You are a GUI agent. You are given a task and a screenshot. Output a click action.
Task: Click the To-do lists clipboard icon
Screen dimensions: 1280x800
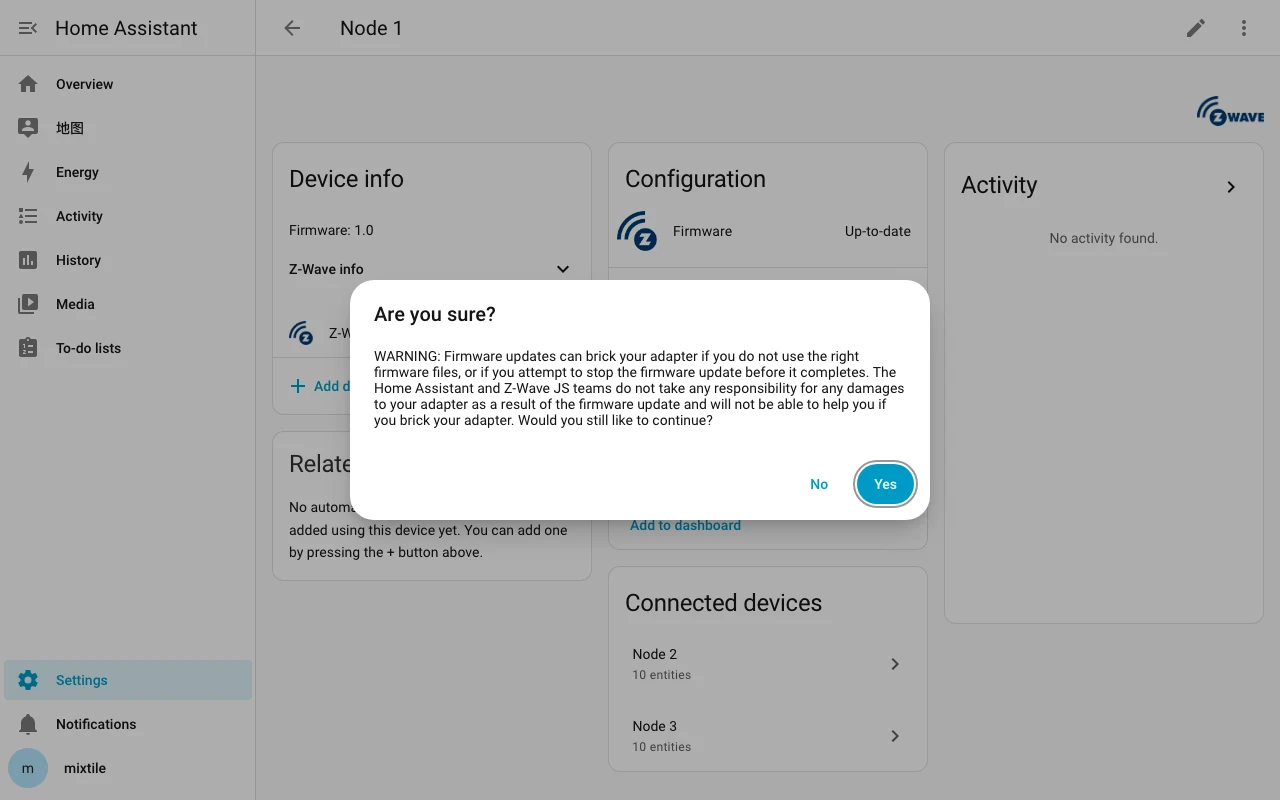(28, 348)
